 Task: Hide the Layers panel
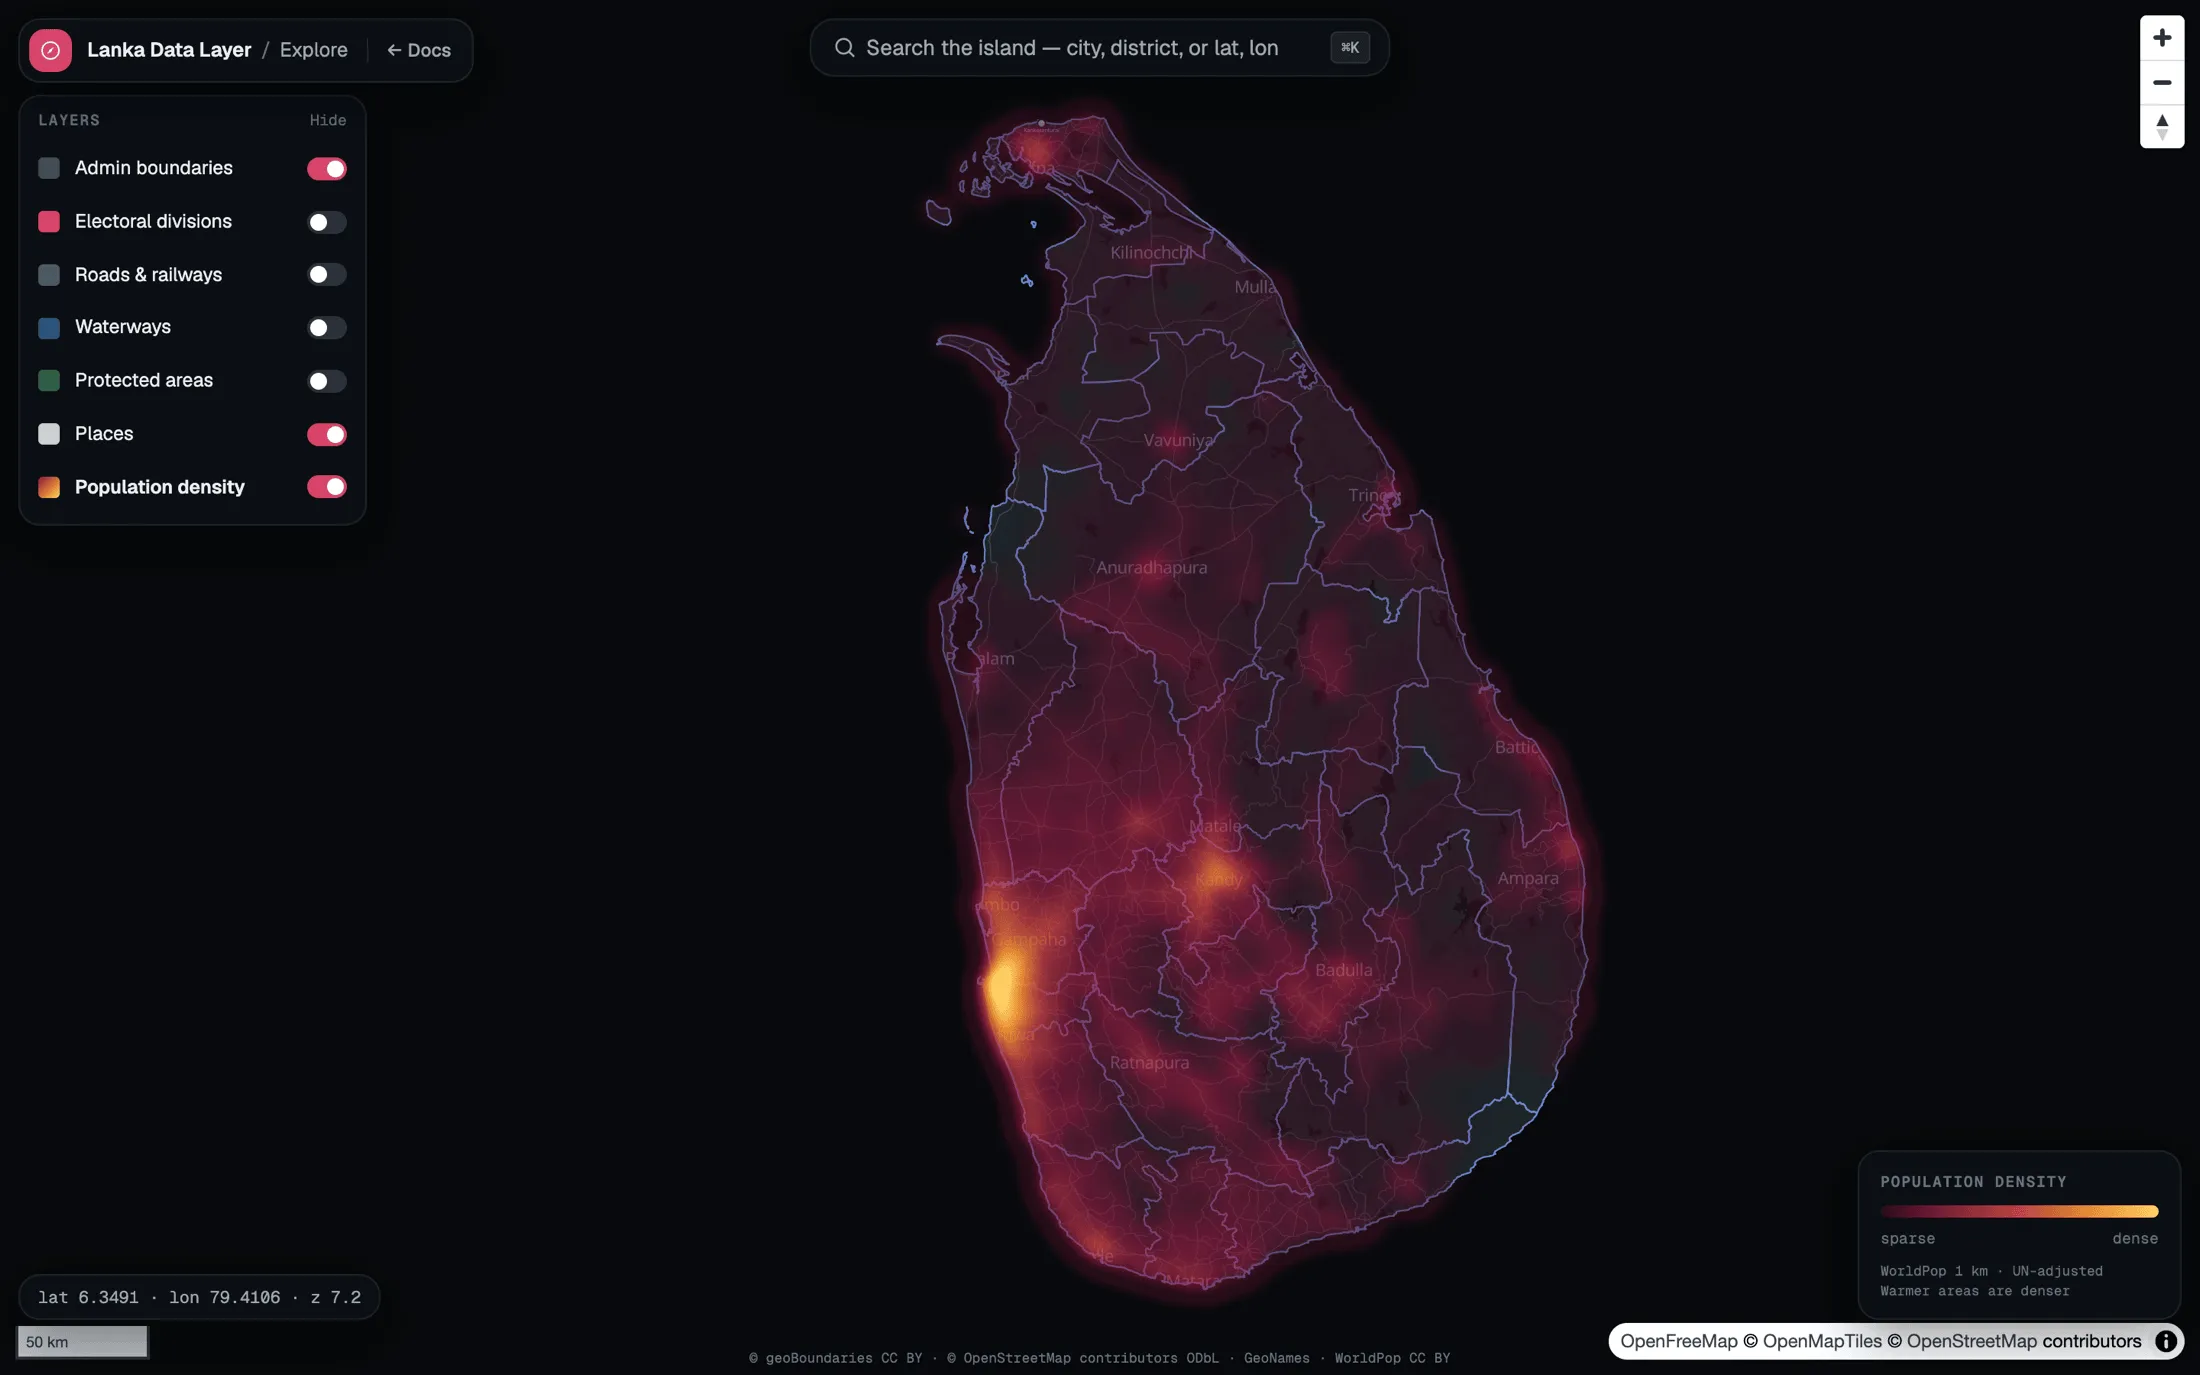pyautogui.click(x=328, y=120)
